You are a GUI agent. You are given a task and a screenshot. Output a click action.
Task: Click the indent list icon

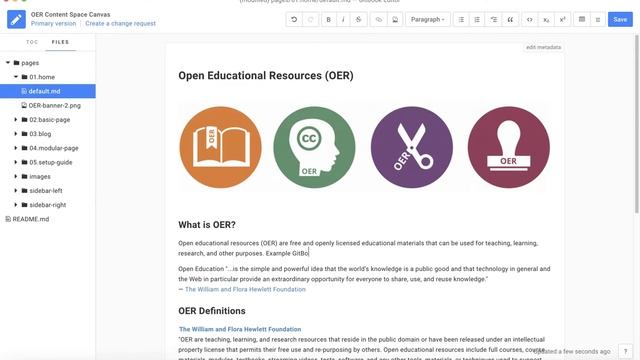493,19
